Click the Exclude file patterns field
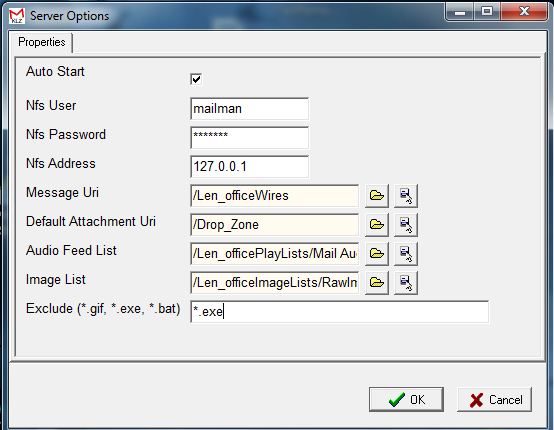The height and width of the screenshot is (430, 554). (x=340, y=311)
